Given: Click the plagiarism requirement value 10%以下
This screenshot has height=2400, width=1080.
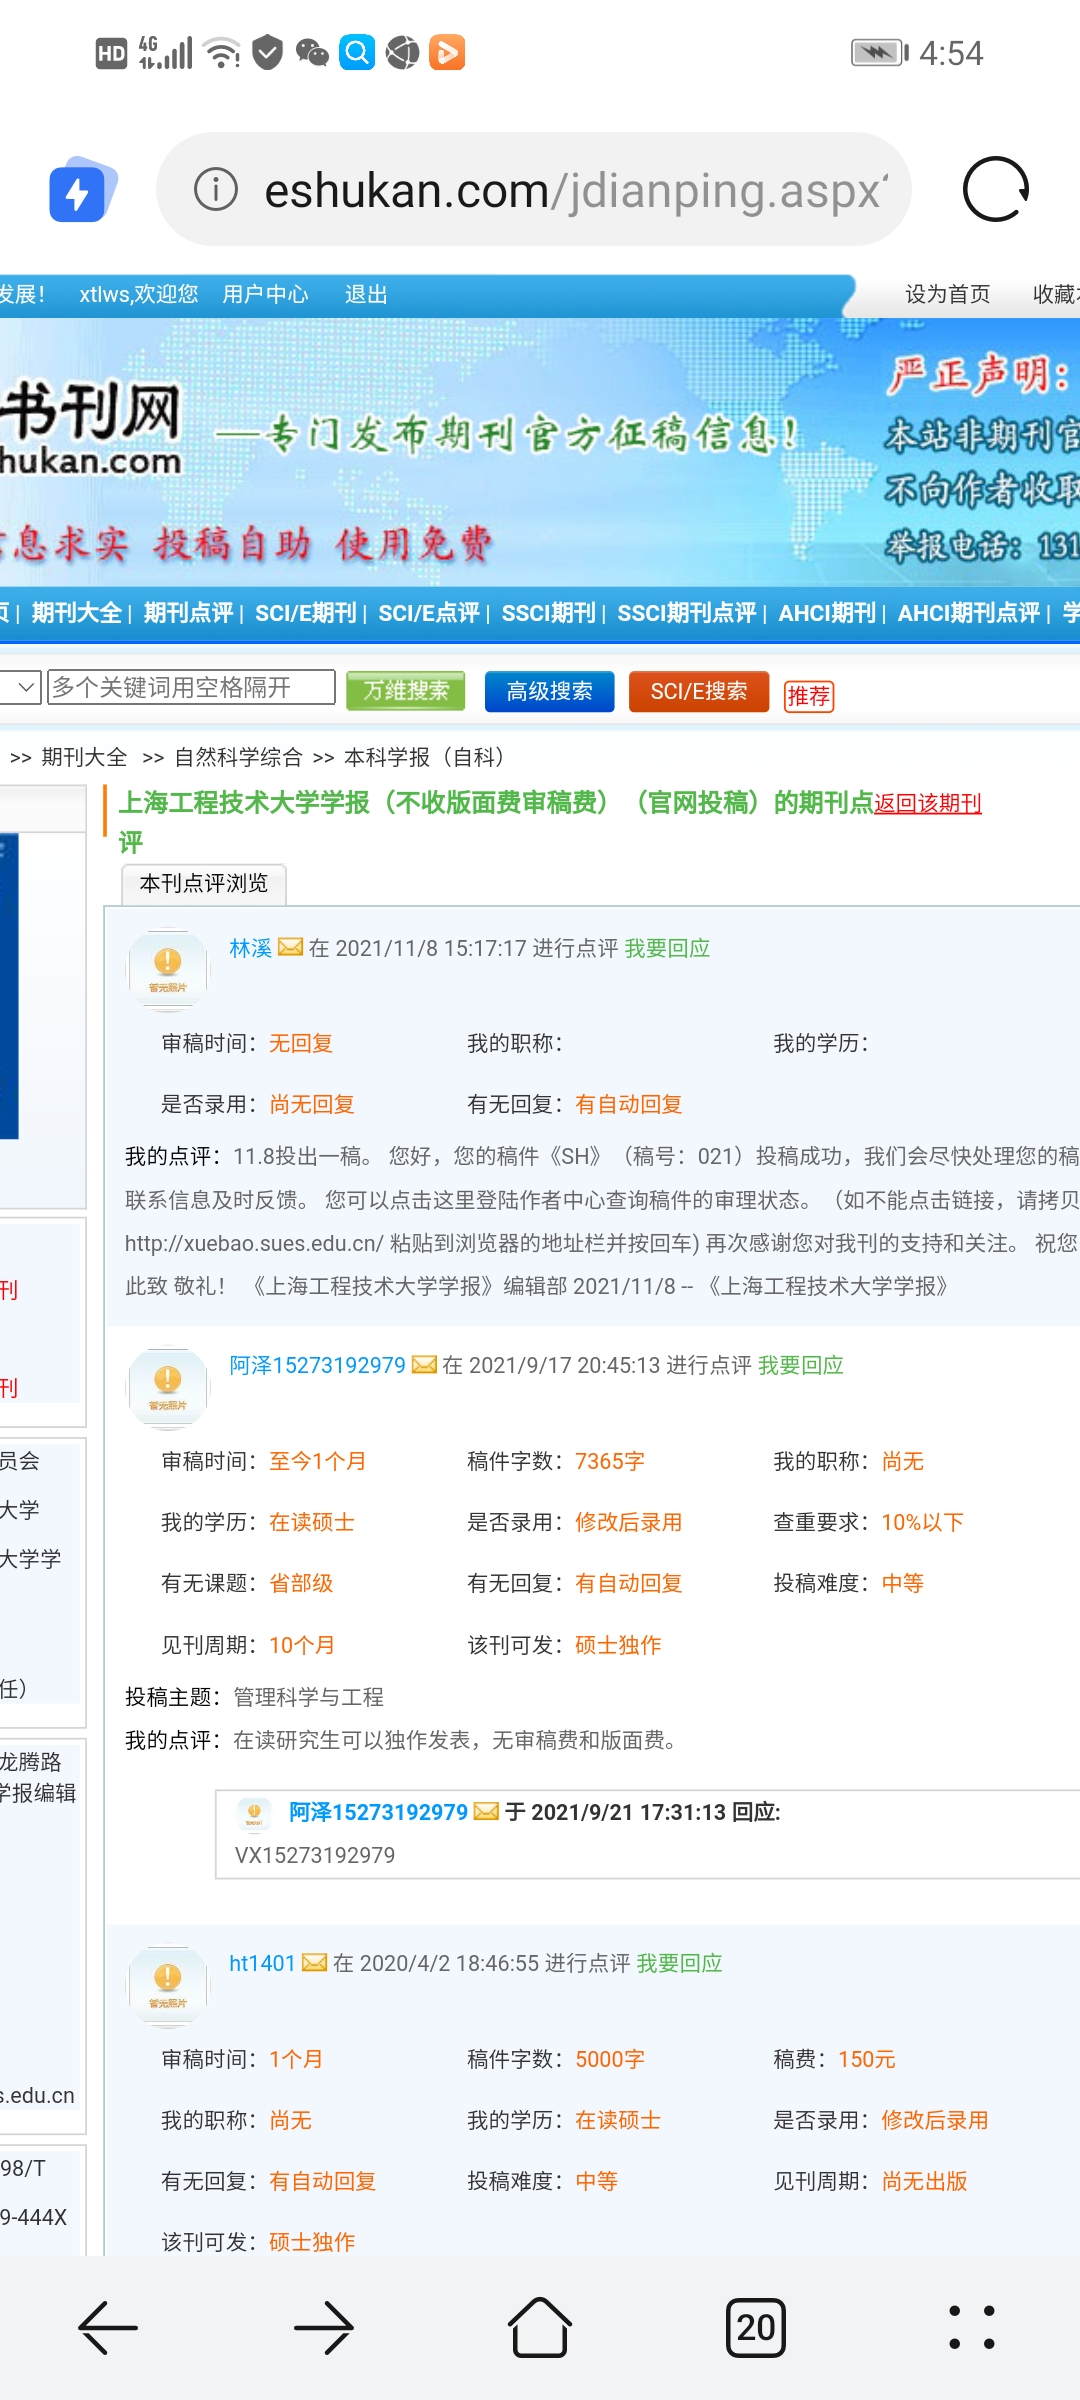Looking at the screenshot, I should [x=922, y=1522].
